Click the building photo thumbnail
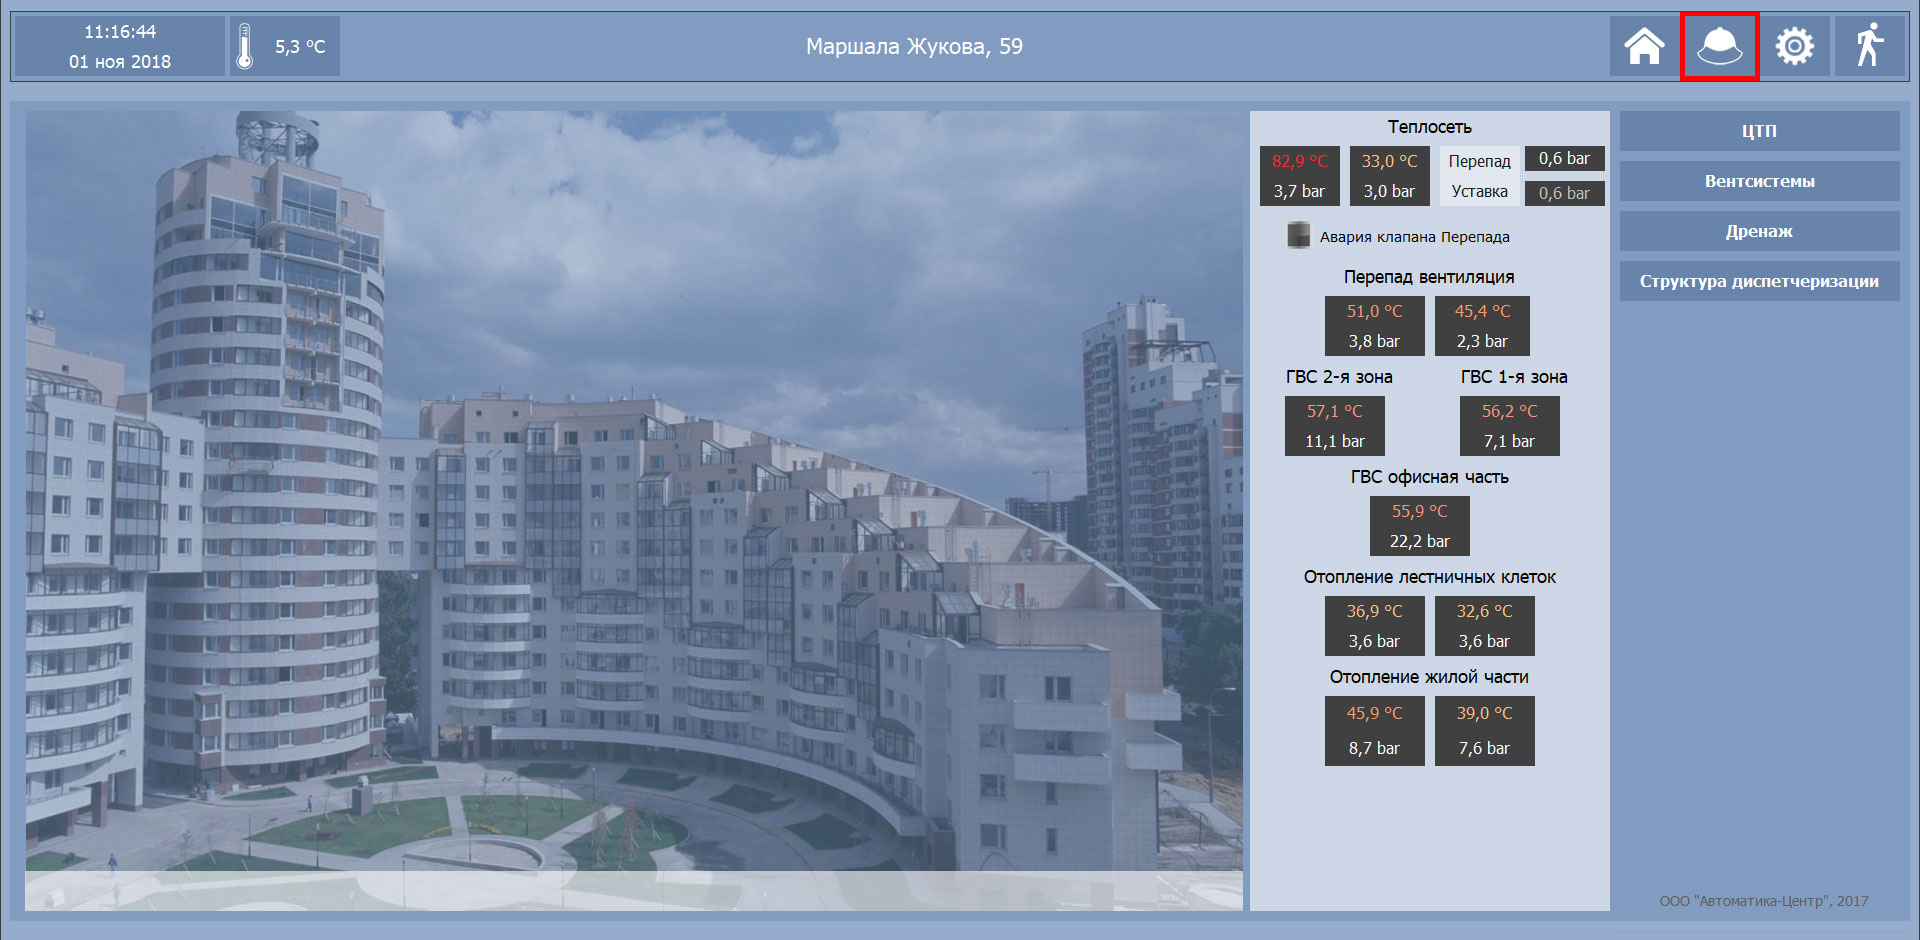Viewport: 1920px width, 940px height. tap(634, 510)
